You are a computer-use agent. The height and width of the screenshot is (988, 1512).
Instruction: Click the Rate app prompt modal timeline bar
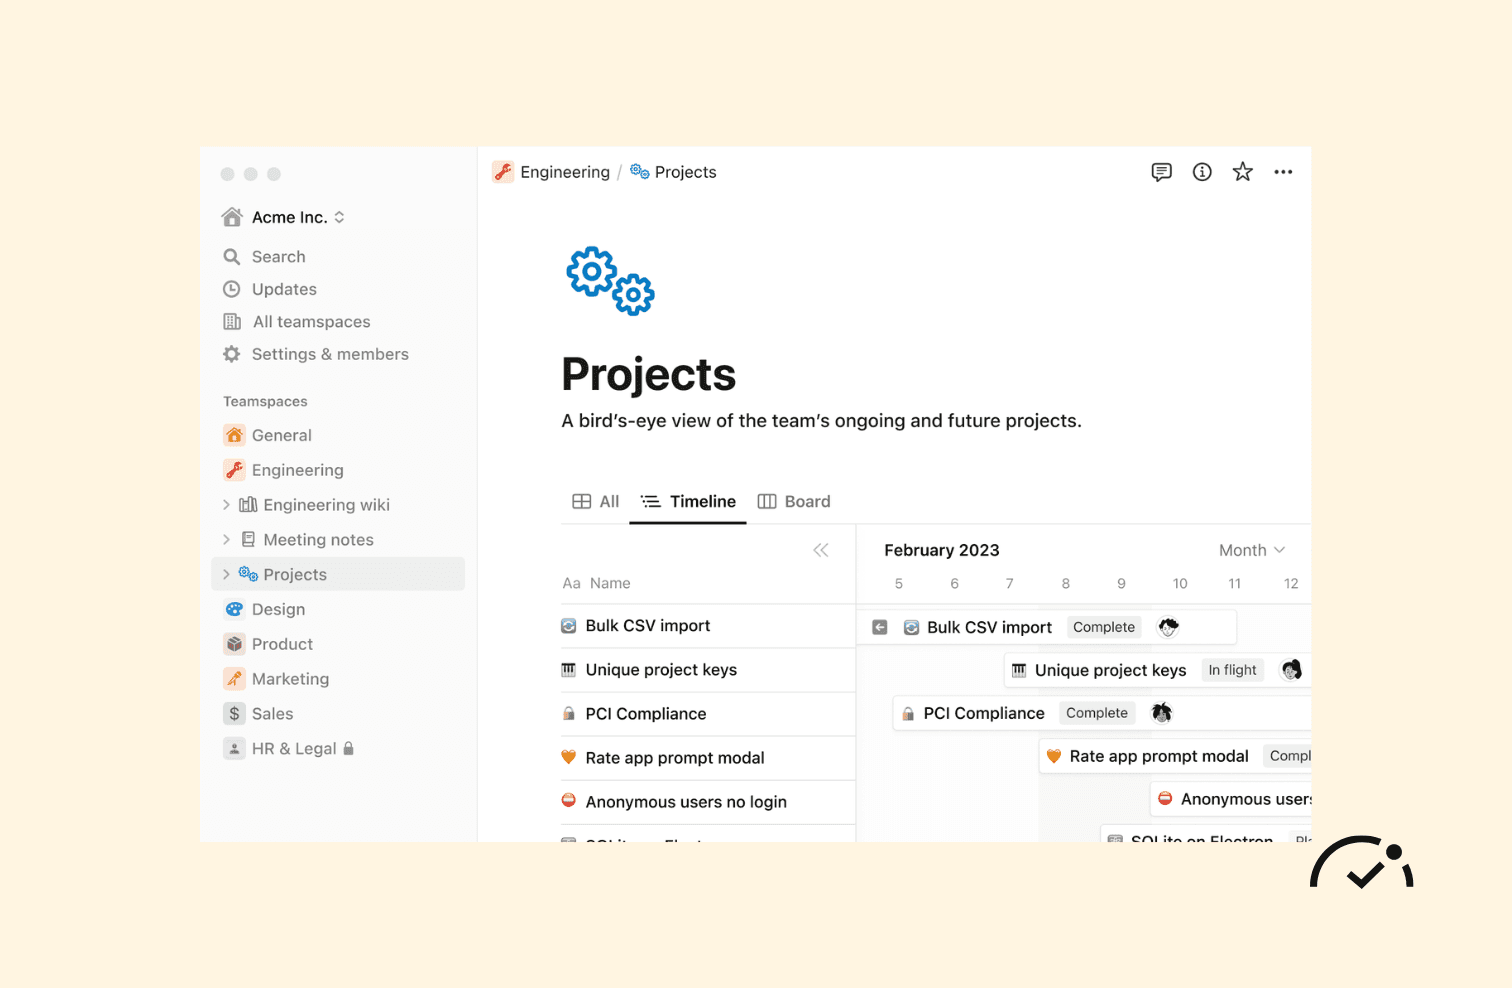(1175, 756)
